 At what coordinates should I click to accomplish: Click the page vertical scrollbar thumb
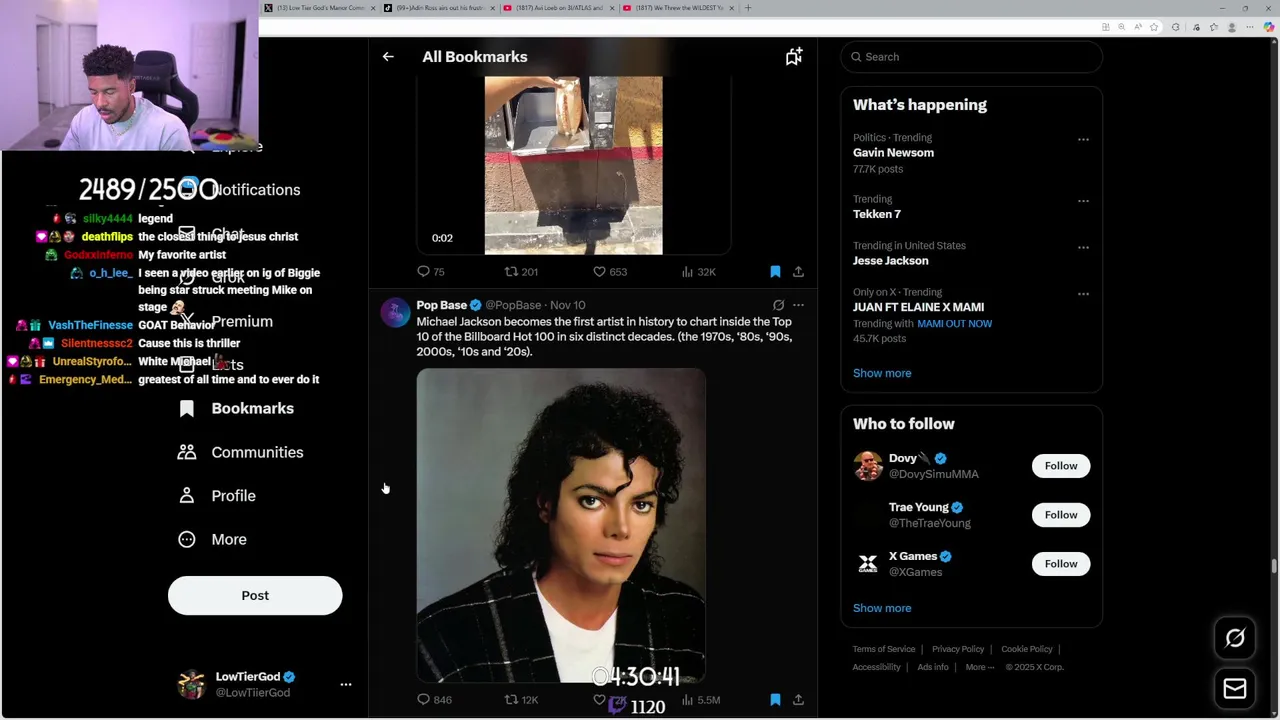pos(1274,567)
